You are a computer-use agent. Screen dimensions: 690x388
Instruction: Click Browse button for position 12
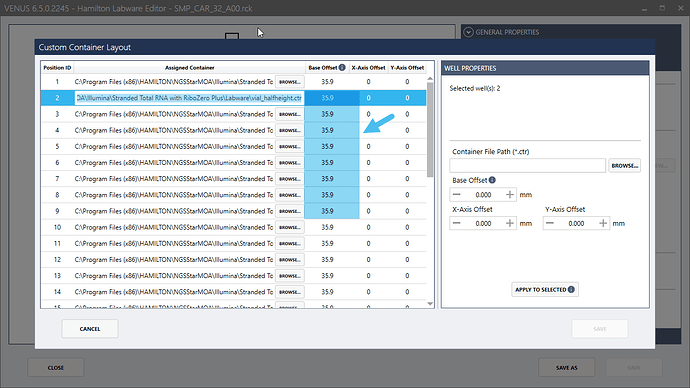[x=290, y=260]
